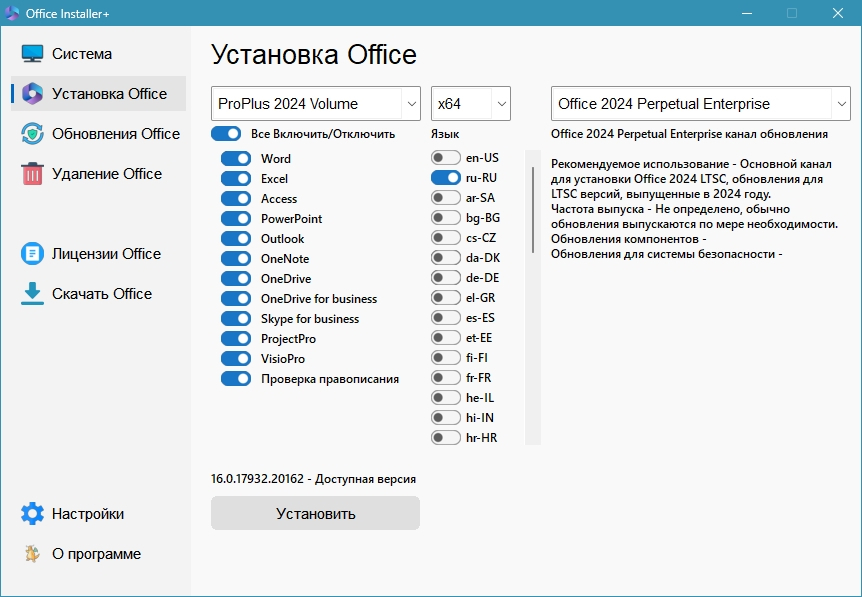Open Office 2024 Perpetual Enterprise channel dropdown

coord(700,103)
